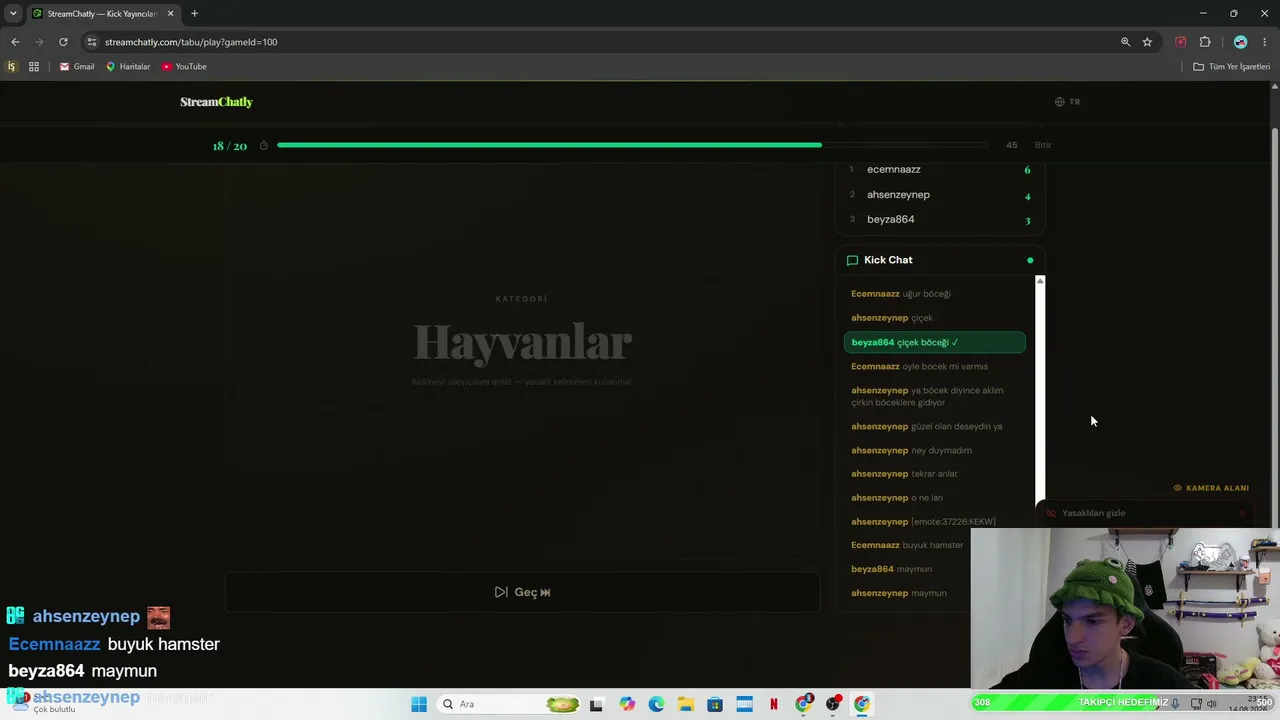Click the highlighted beyza864 çiçek böceği message
This screenshot has width=1280, height=720.
935,342
